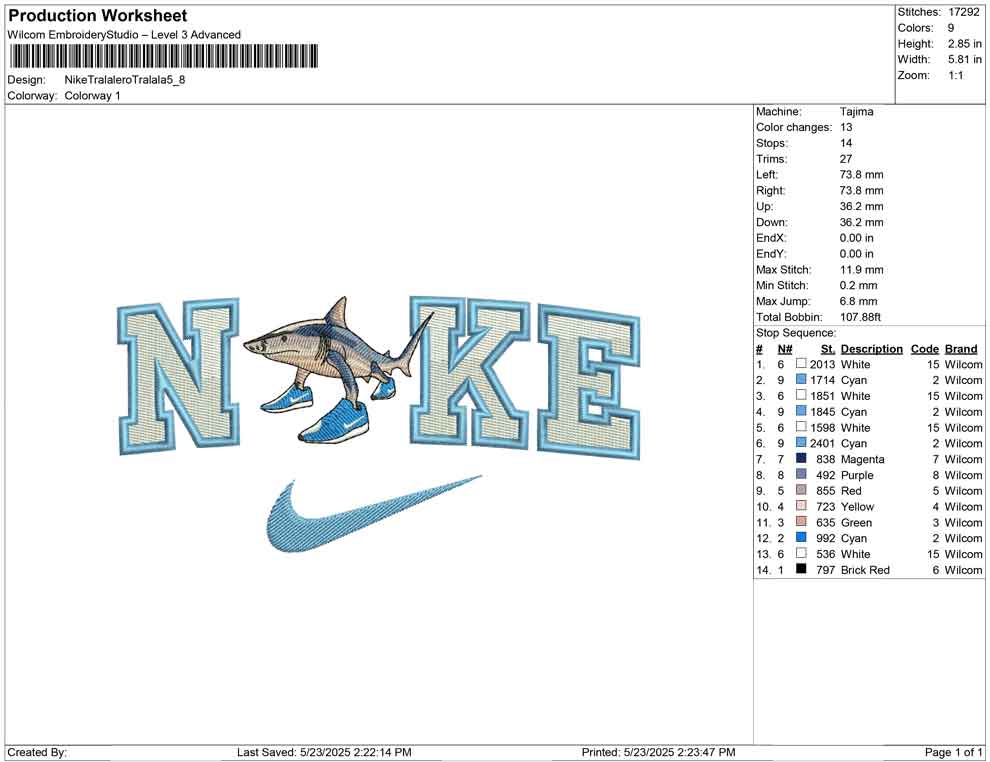
Task: Select the 'Brick Red' description in row 14
Action: click(x=865, y=570)
